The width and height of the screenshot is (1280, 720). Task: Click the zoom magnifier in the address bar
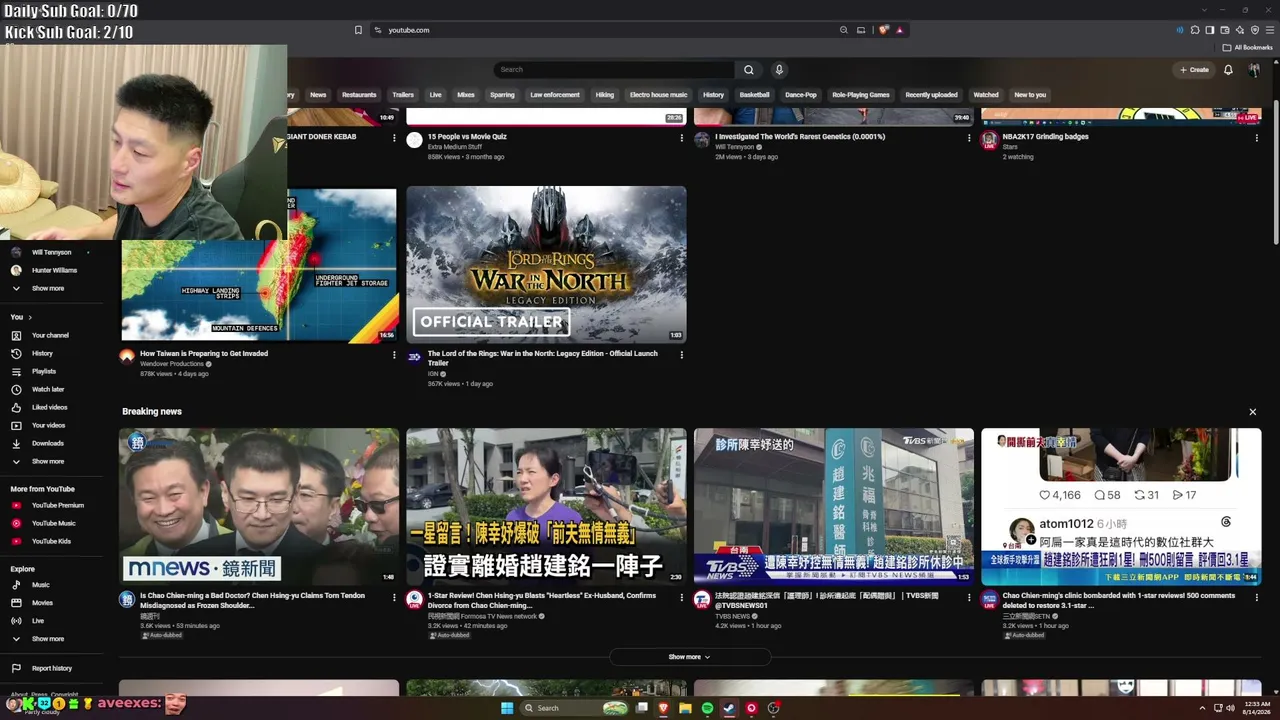pos(844,30)
